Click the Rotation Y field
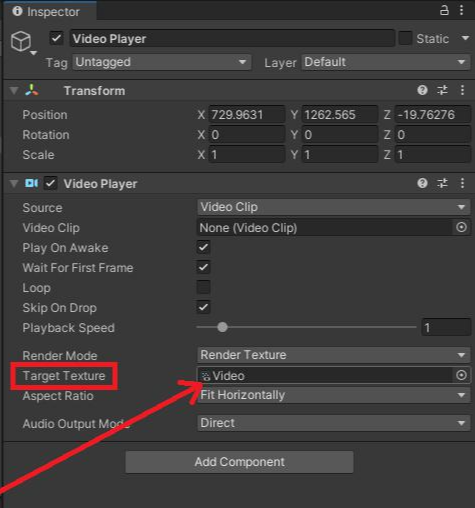The height and width of the screenshot is (508, 475). click(x=340, y=135)
